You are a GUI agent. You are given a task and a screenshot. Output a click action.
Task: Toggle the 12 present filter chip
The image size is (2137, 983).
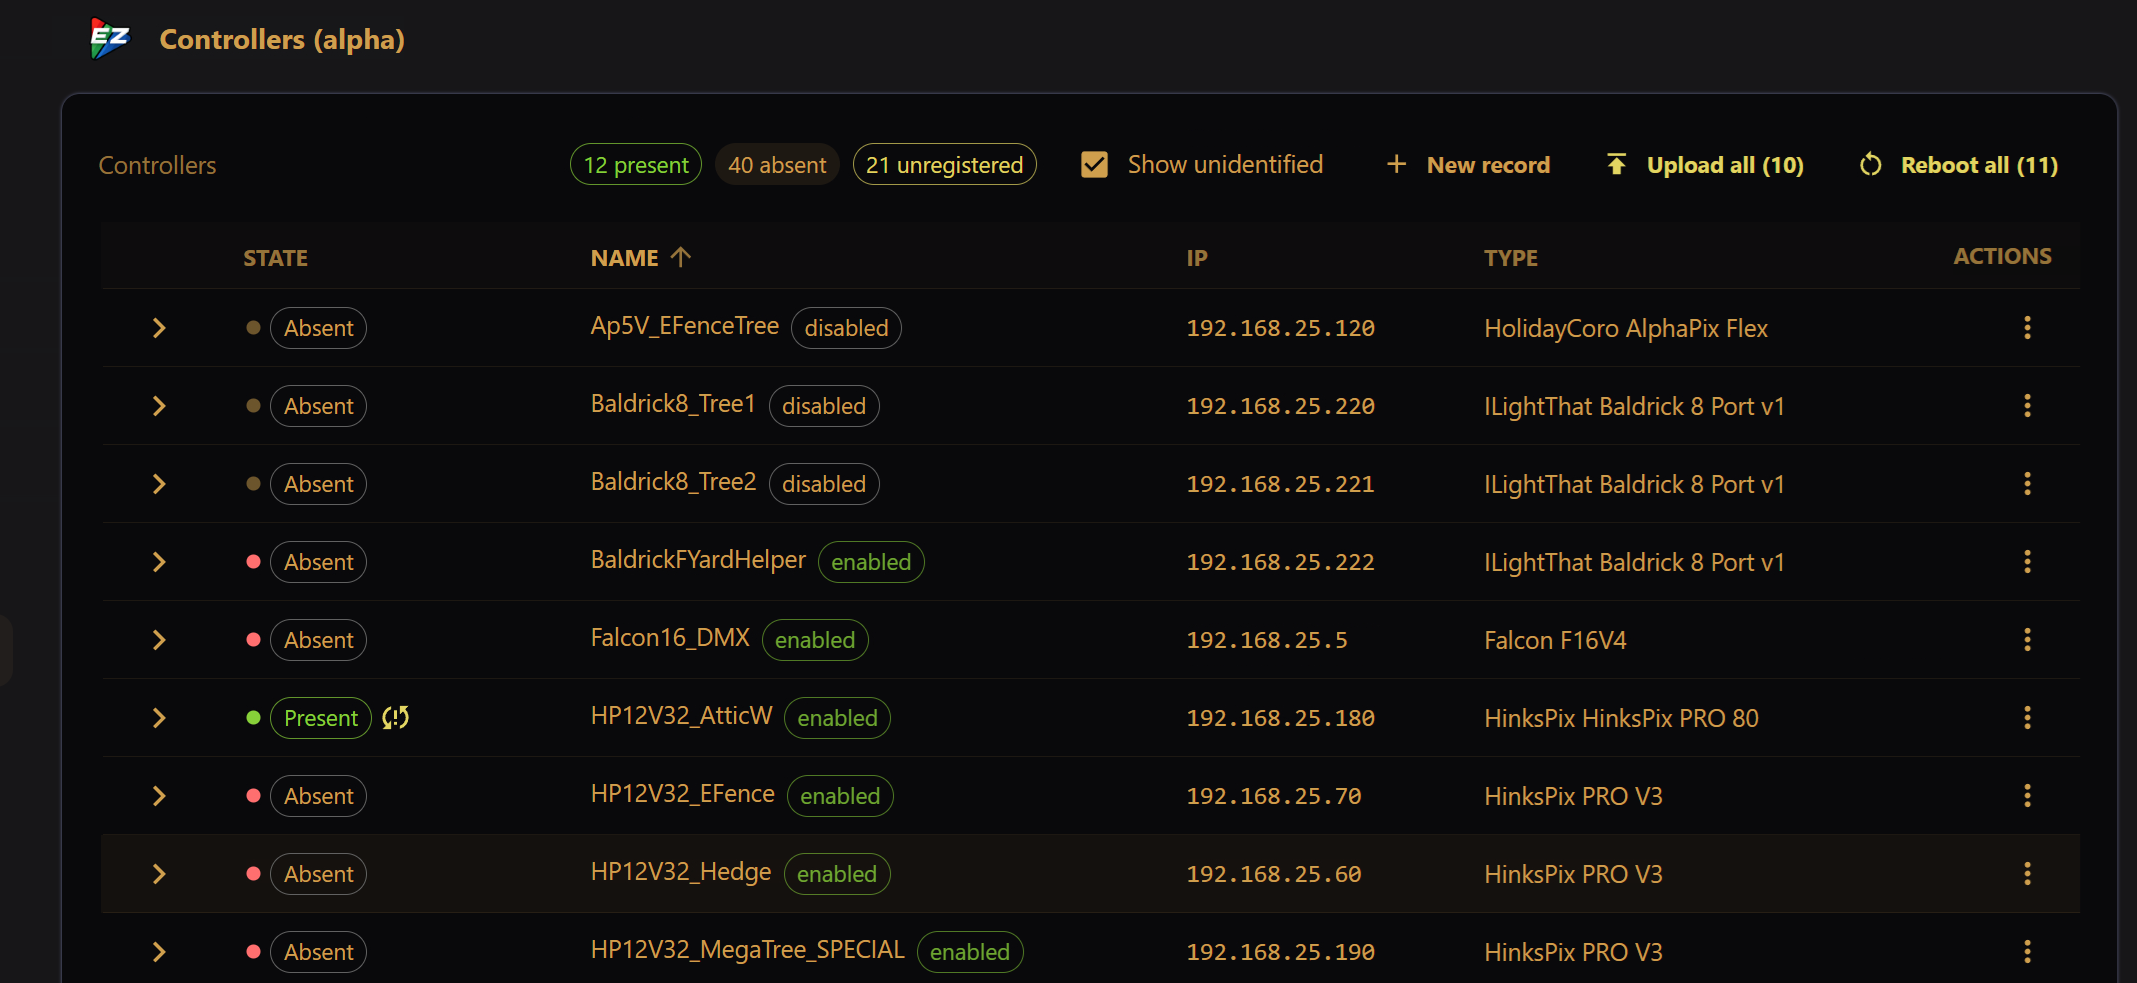coord(636,164)
